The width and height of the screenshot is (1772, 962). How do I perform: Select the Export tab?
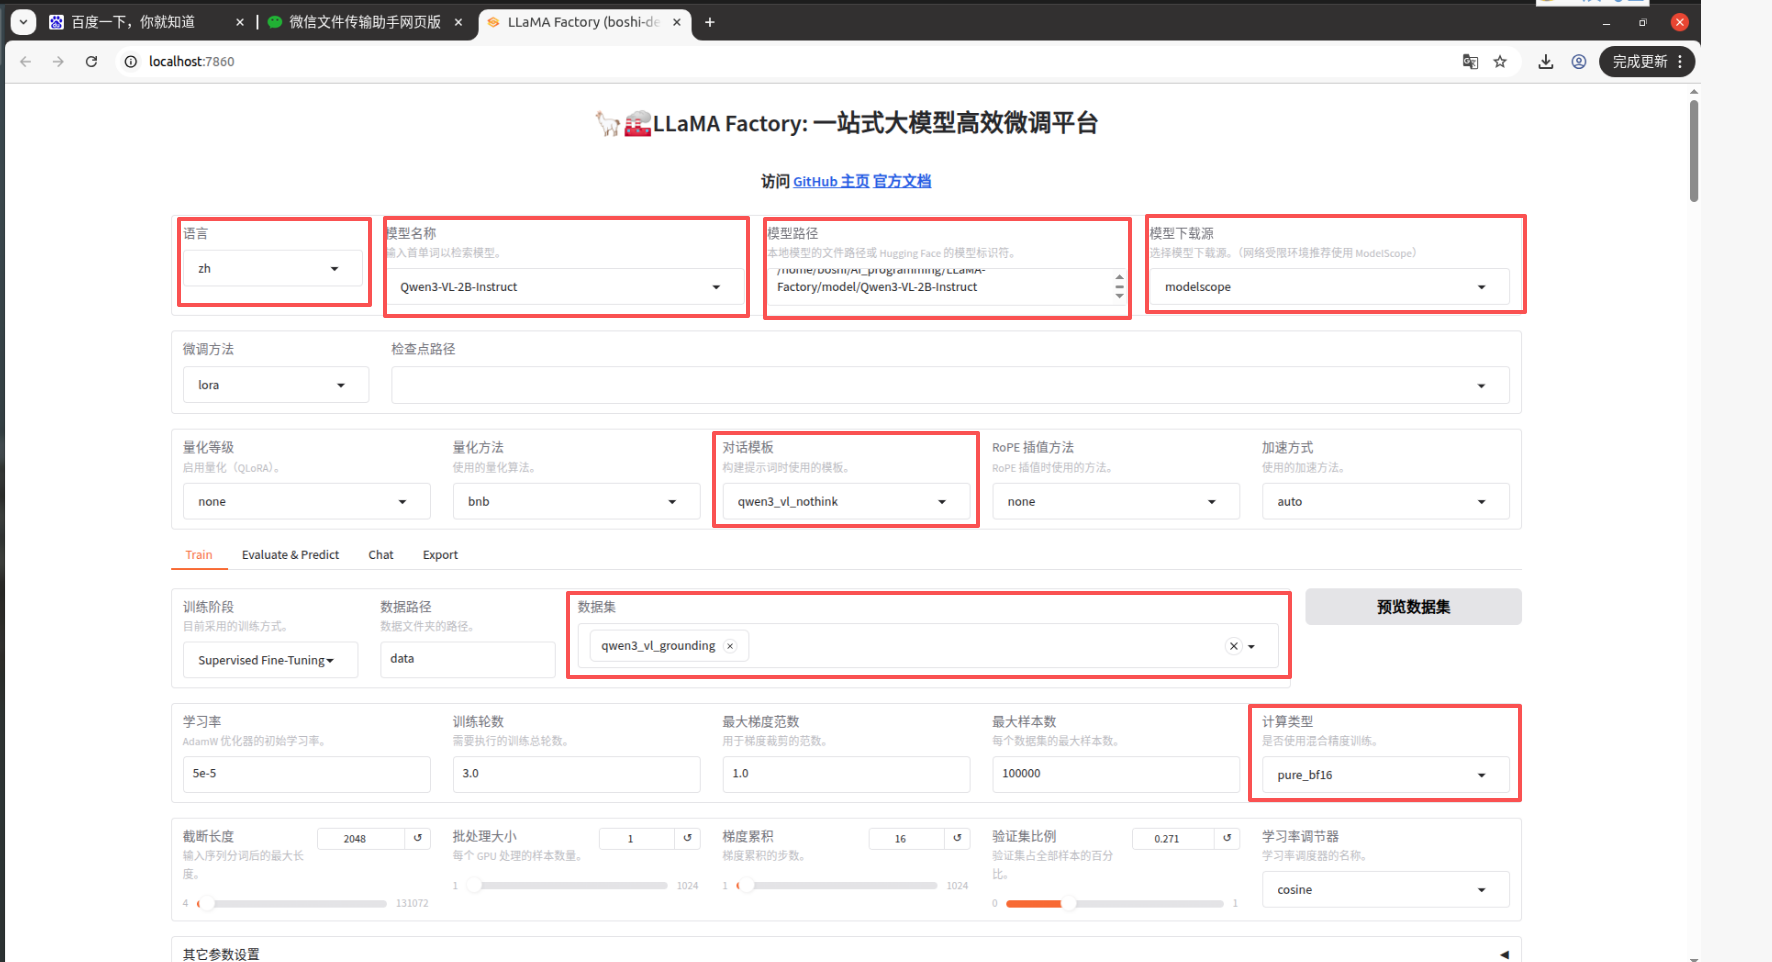[x=440, y=555]
